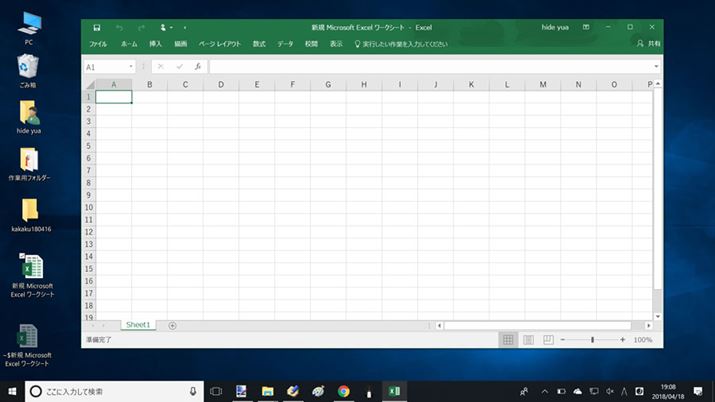Select the Sheet1 worksheet tab
Screen dimensions: 715x402
click(137, 325)
